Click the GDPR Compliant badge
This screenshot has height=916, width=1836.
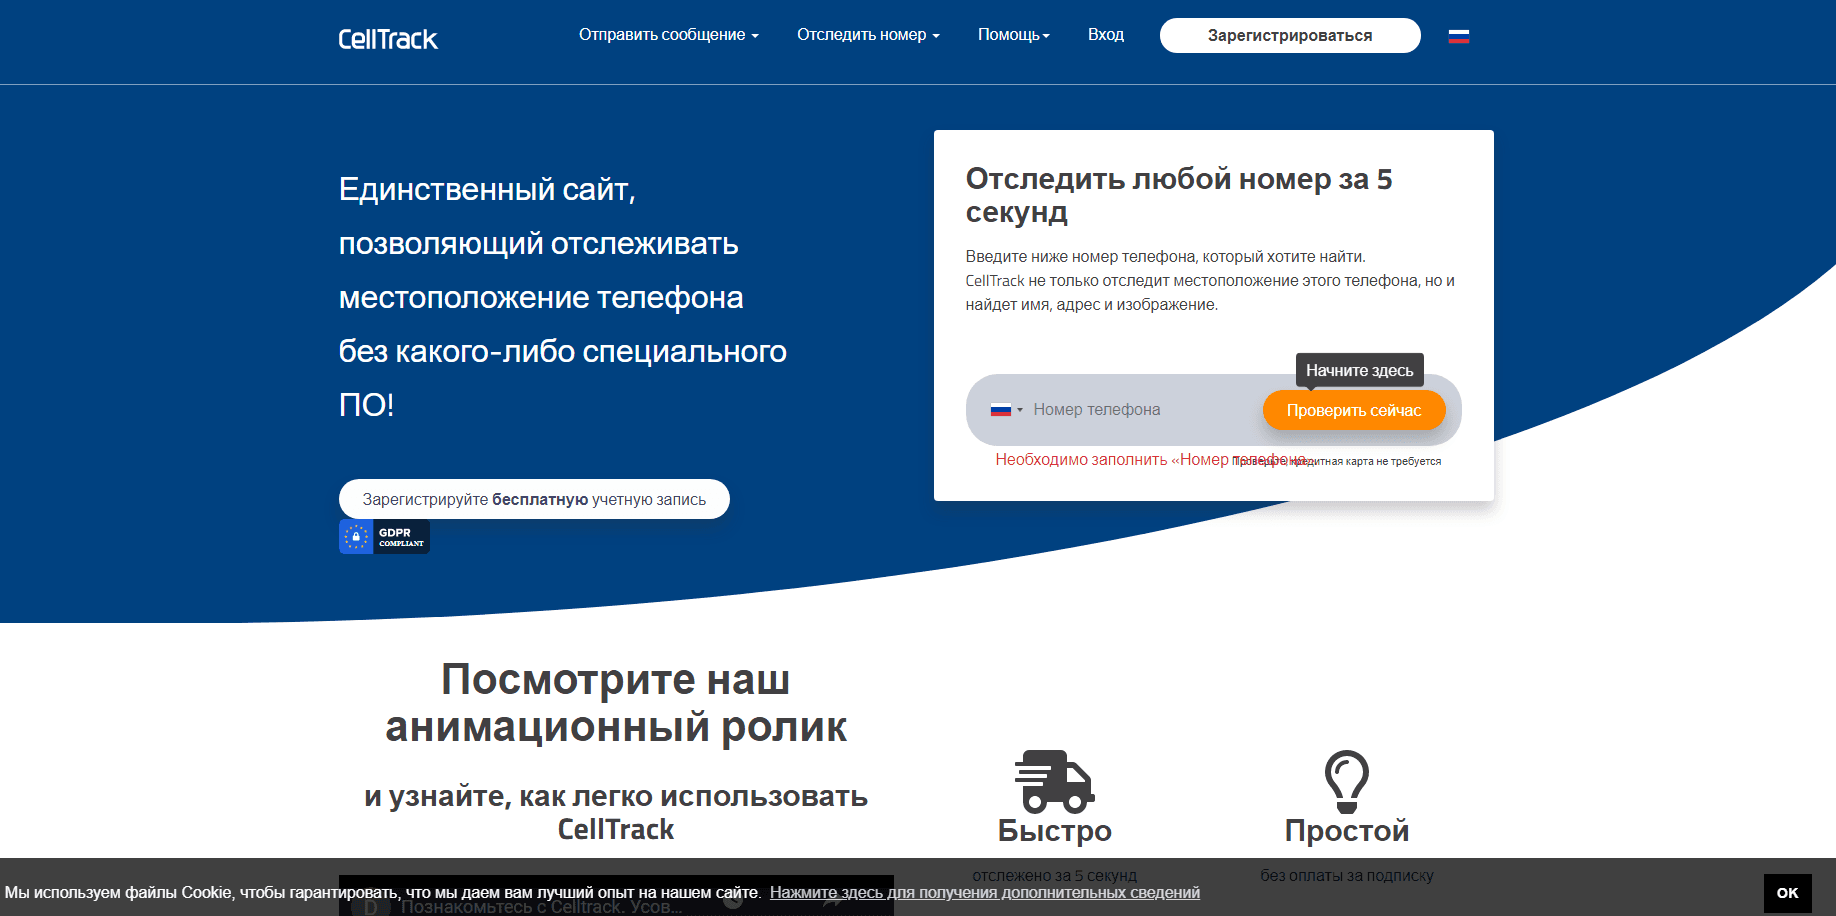click(384, 536)
